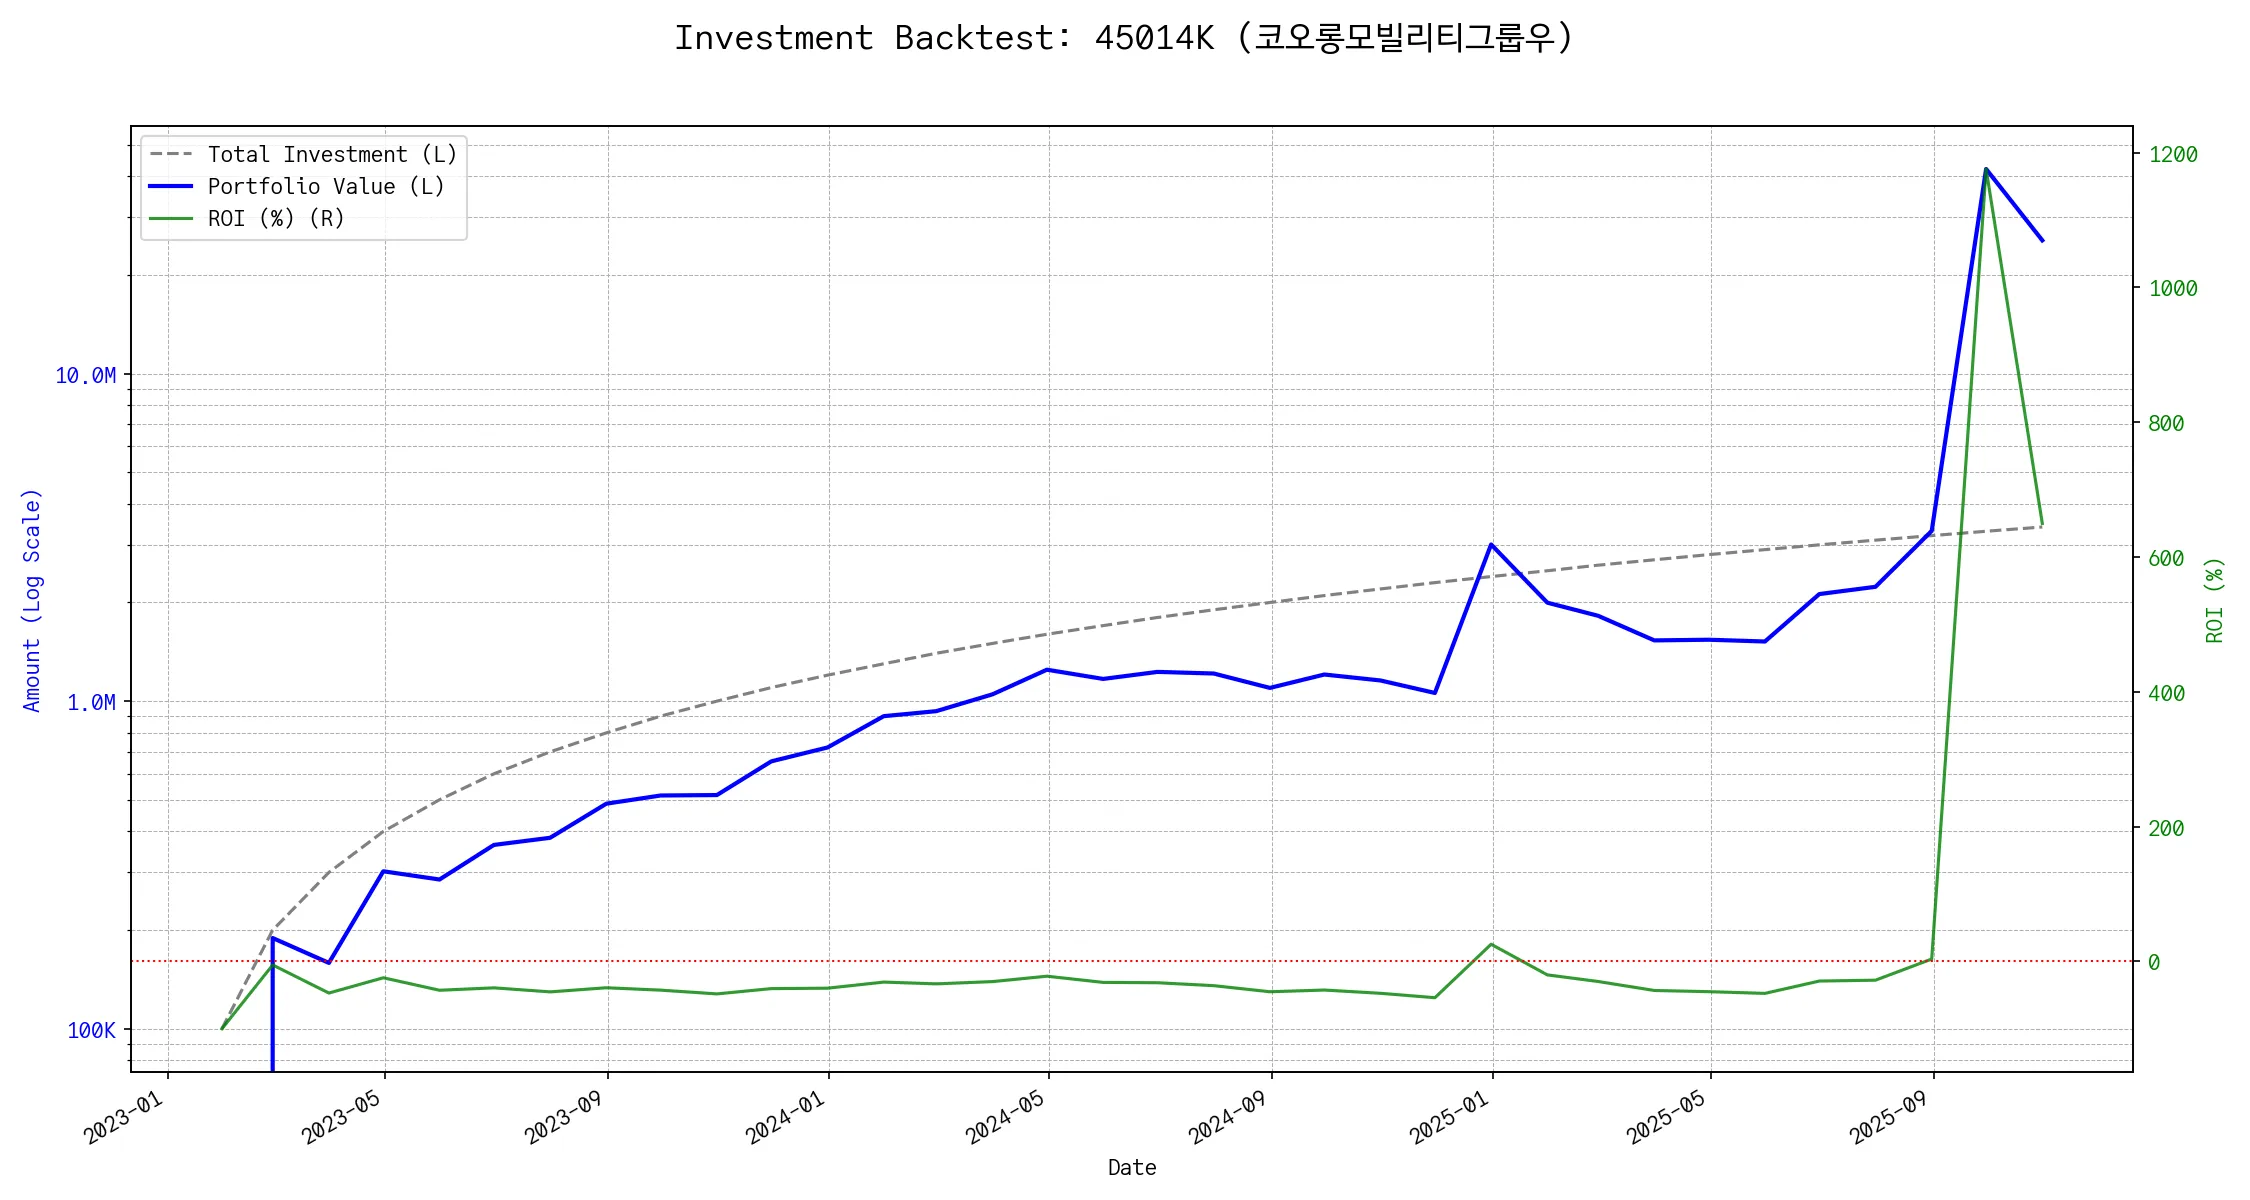Click the green ROI legend line swatch
Viewport: 2250px width, 1200px height.
[x=171, y=219]
